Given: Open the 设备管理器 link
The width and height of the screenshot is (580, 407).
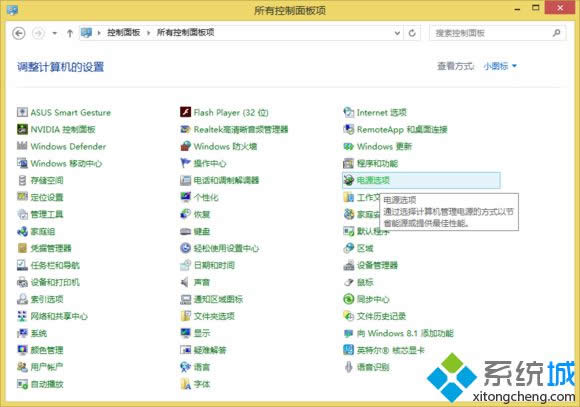Looking at the screenshot, I should point(377,265).
